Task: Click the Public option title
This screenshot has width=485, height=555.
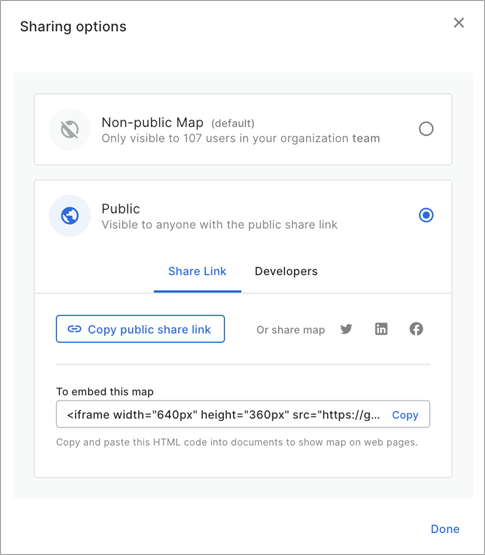Action: click(x=121, y=209)
